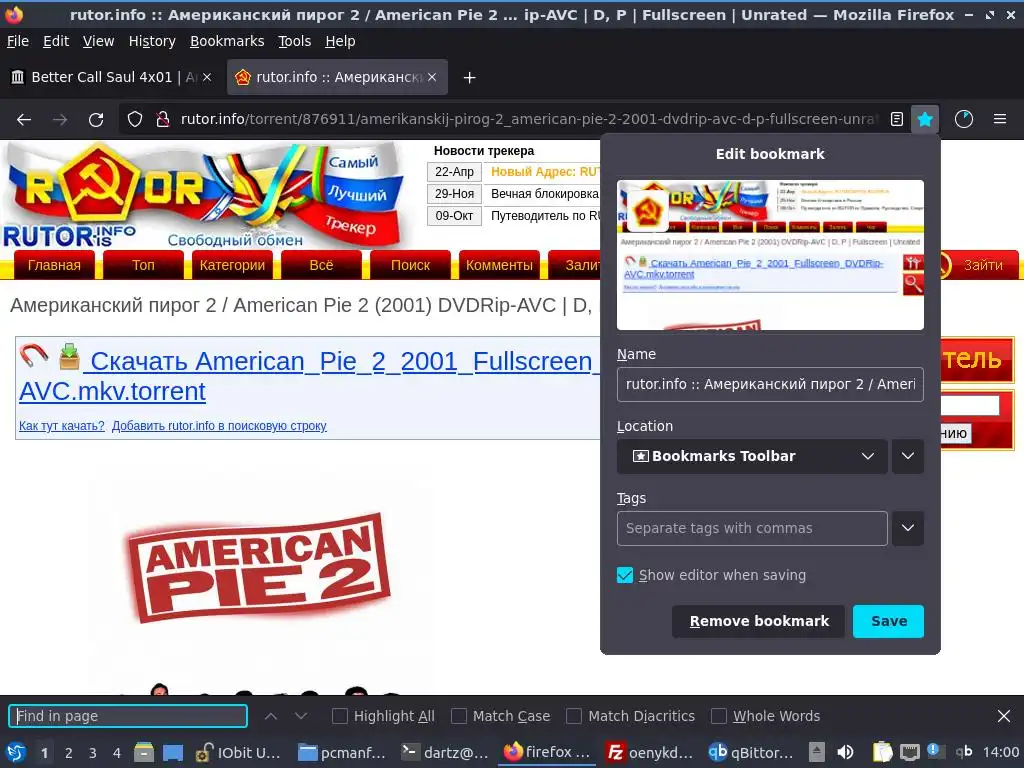
Task: Click the insecure connection padlock icon
Action: coord(163,120)
